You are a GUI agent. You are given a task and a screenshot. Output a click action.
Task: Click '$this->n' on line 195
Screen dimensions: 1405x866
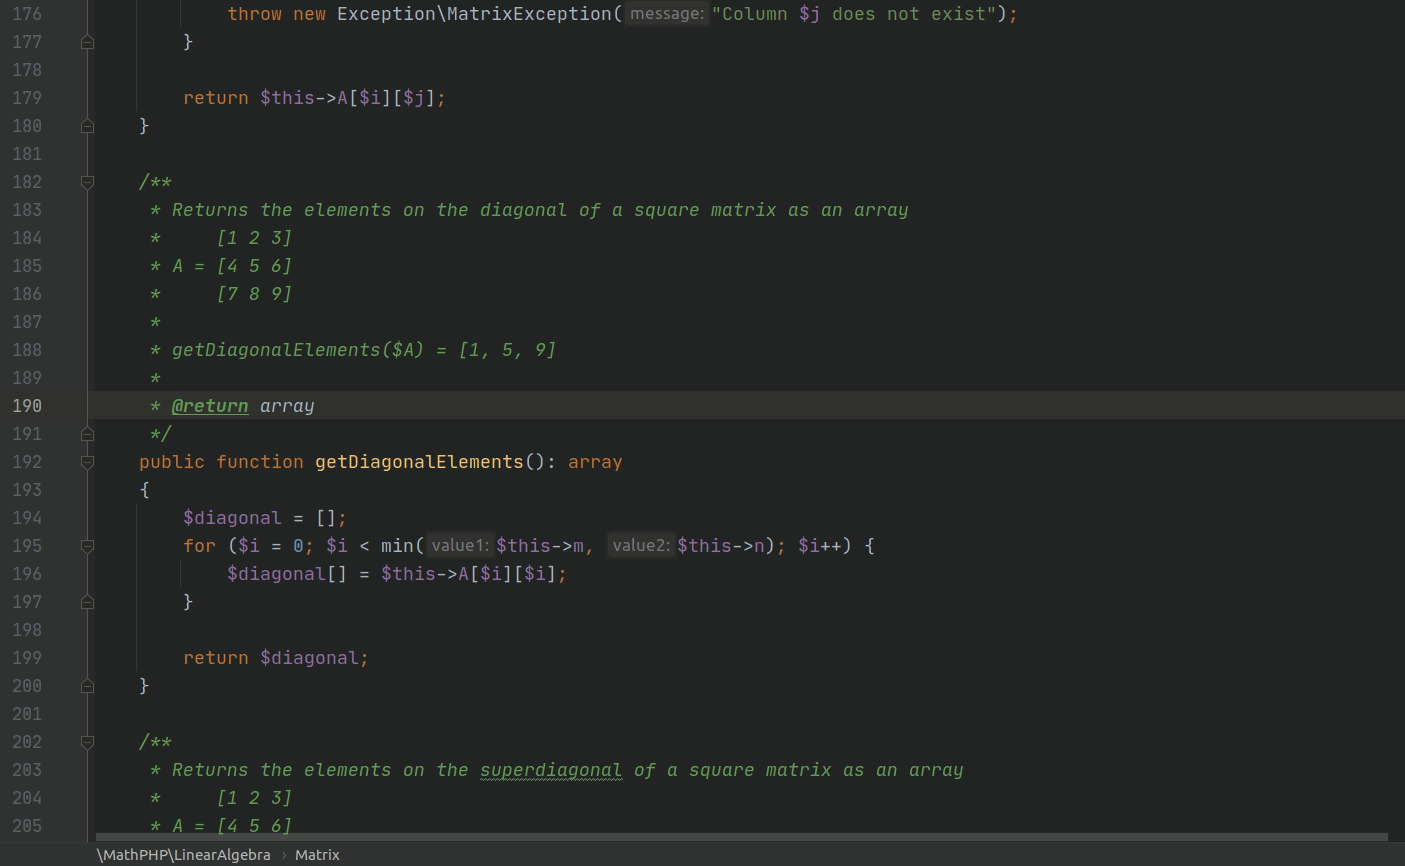click(721, 546)
